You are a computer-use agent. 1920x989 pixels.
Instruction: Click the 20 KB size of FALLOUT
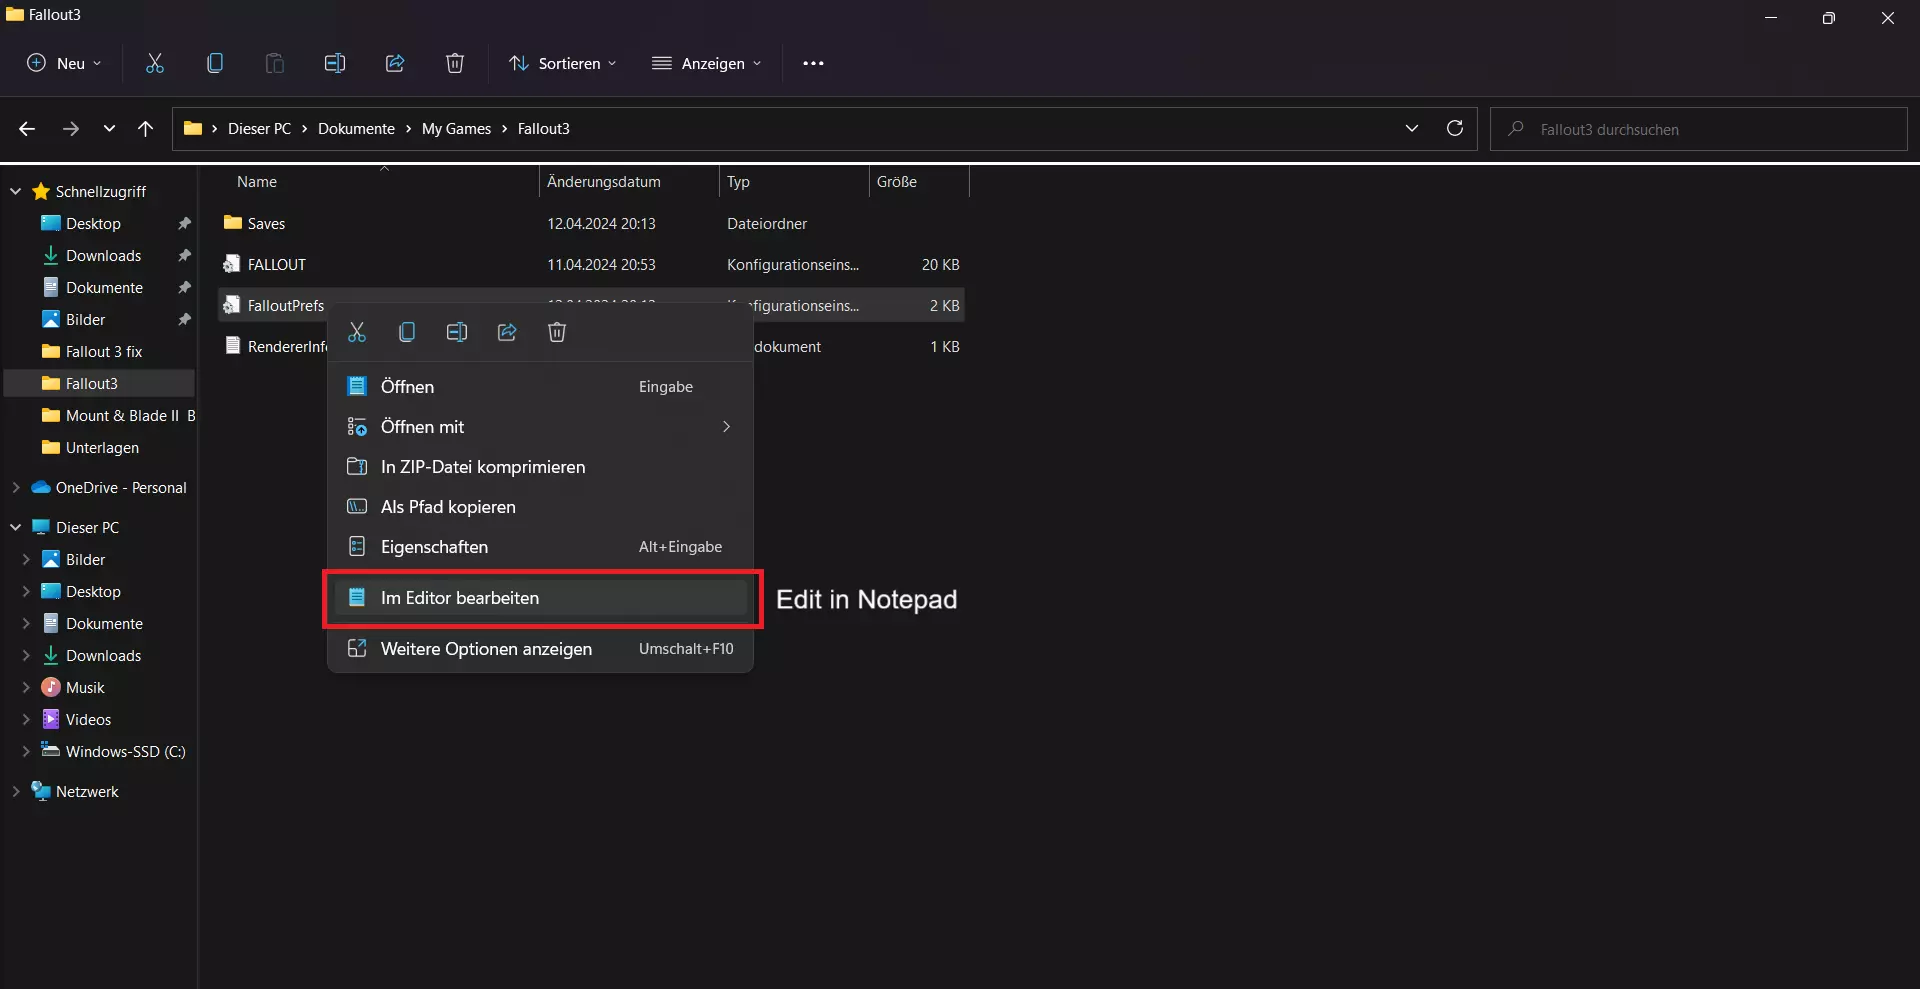940,264
